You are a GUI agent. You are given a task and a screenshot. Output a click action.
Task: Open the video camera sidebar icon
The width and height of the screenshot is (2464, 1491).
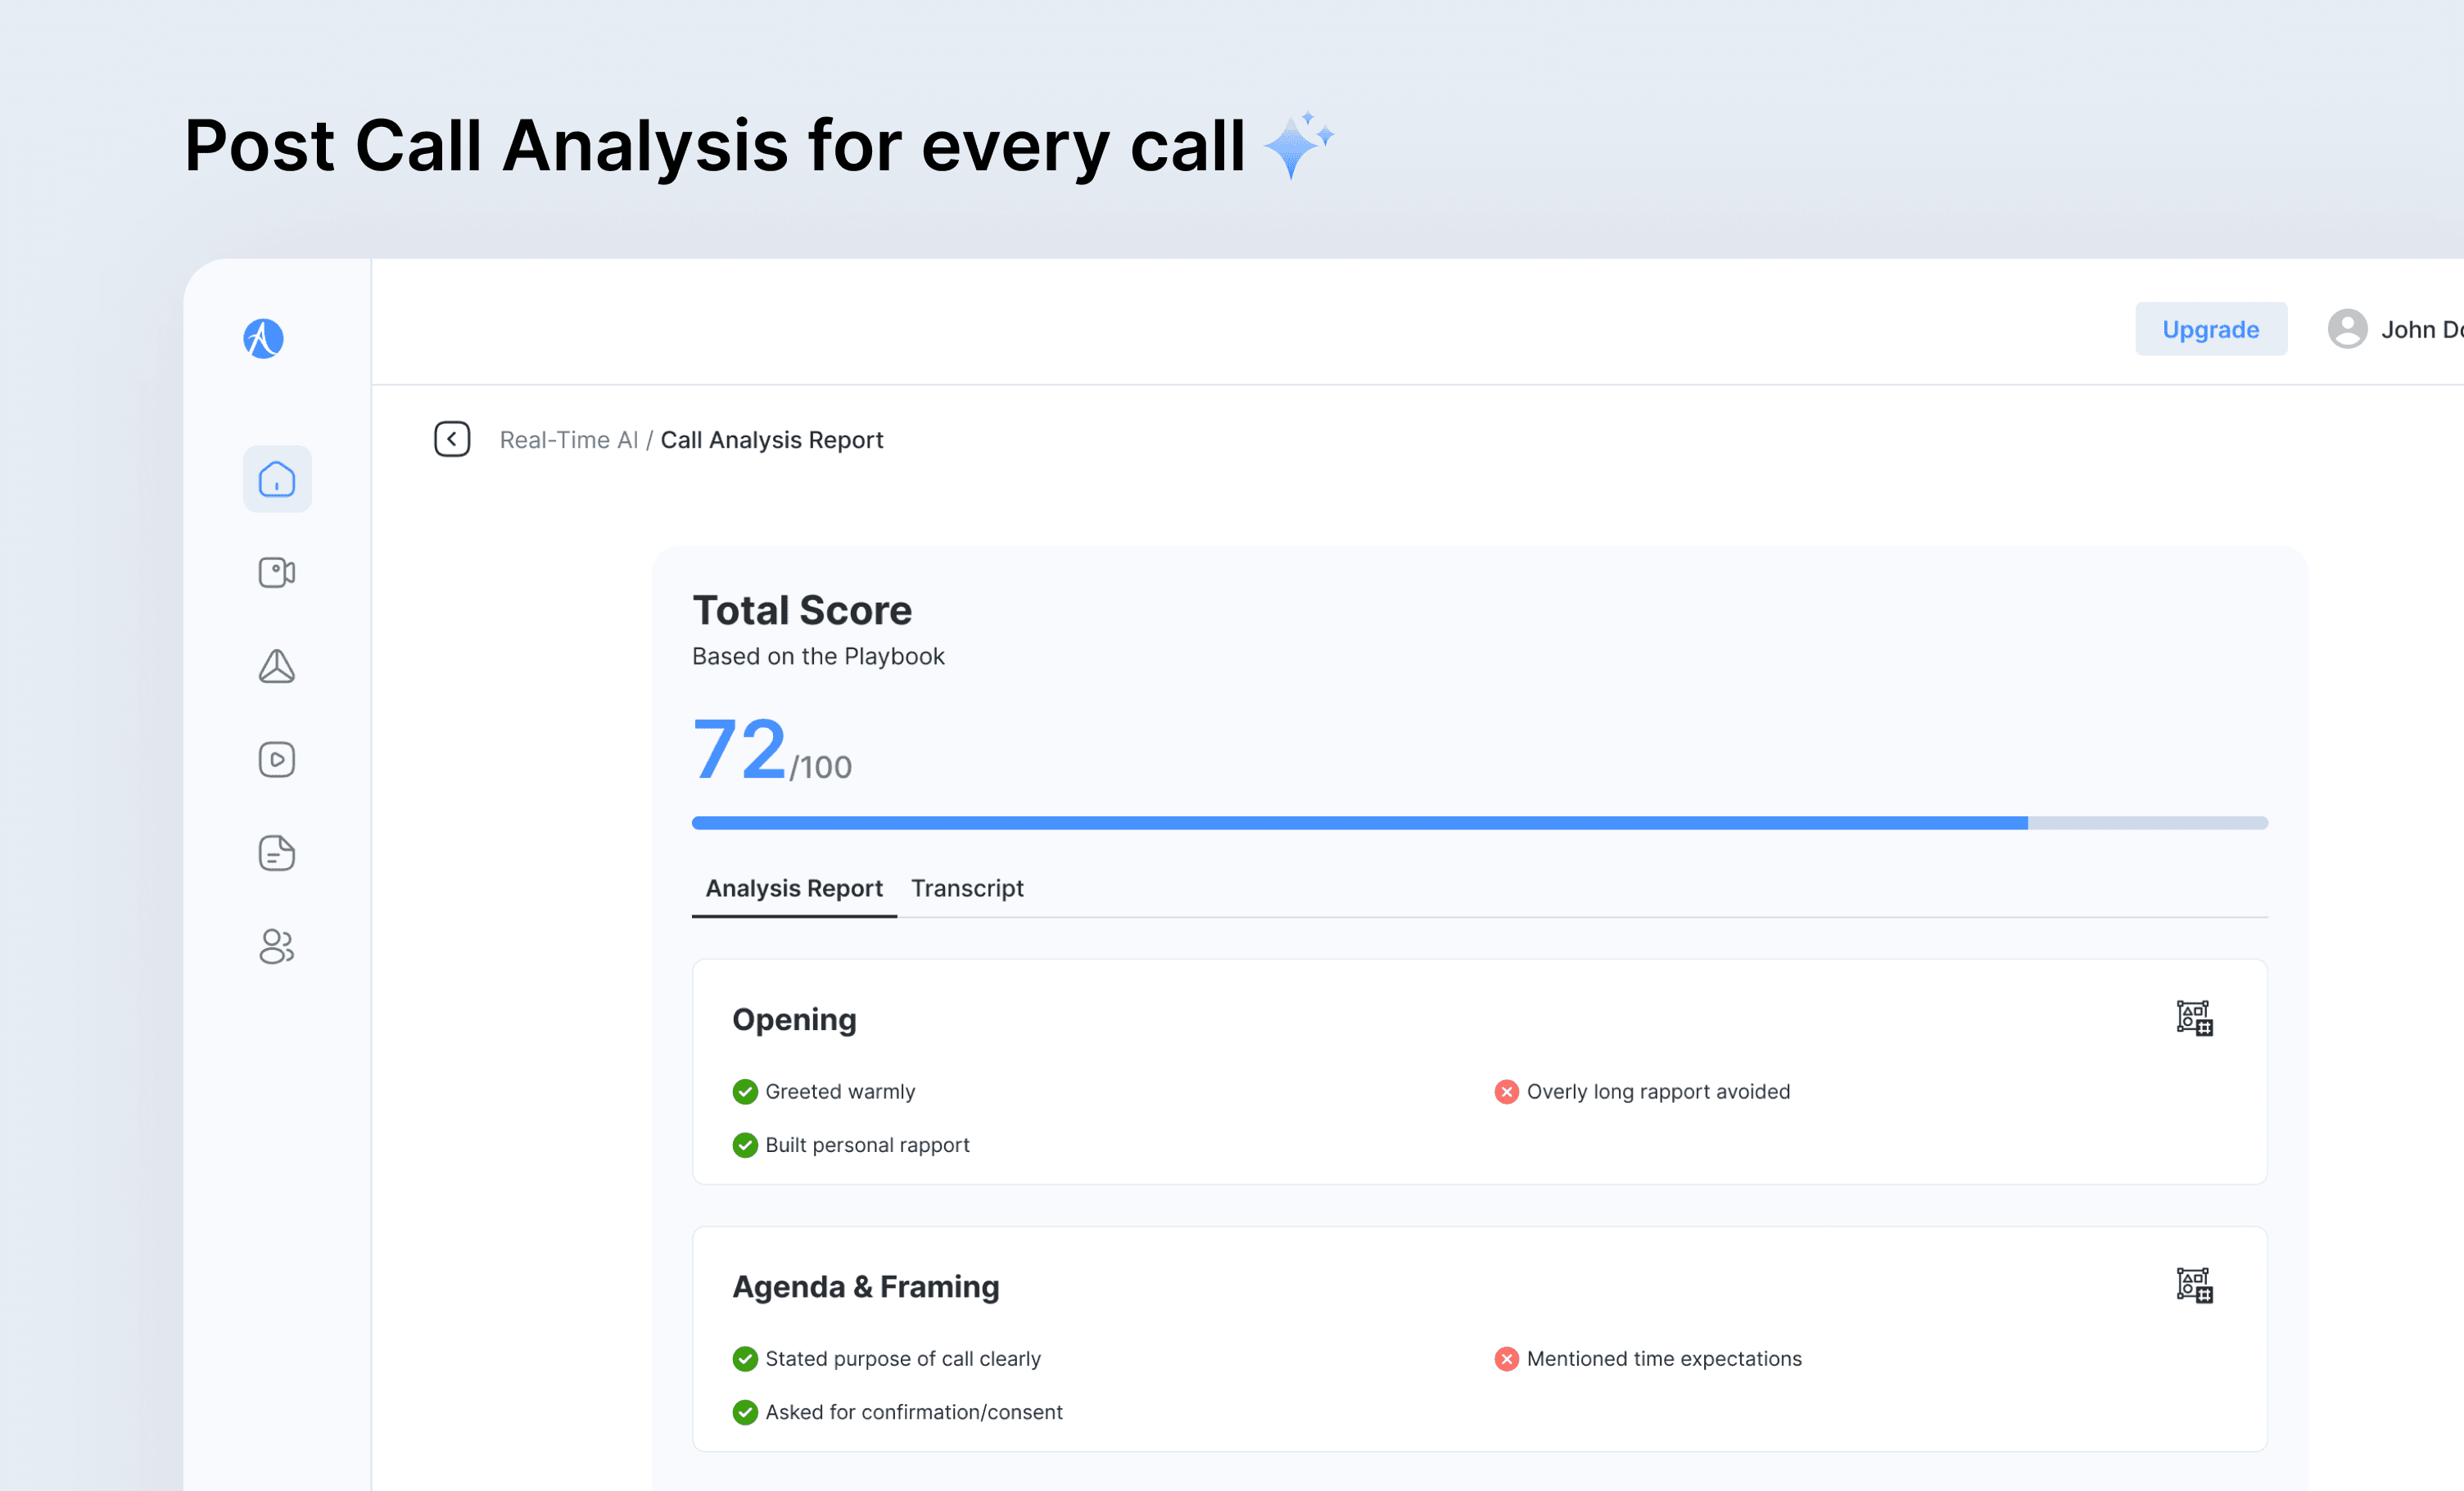[x=277, y=573]
